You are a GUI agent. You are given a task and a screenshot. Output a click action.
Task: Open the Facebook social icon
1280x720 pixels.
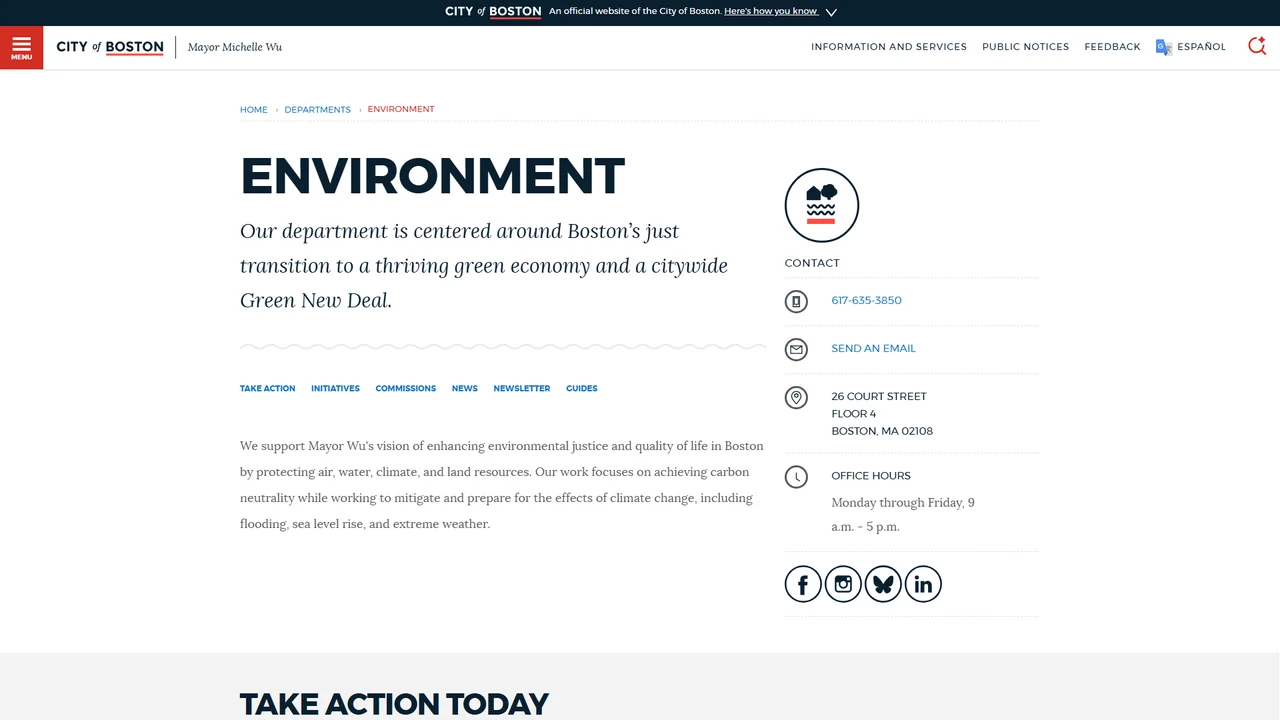pos(803,584)
